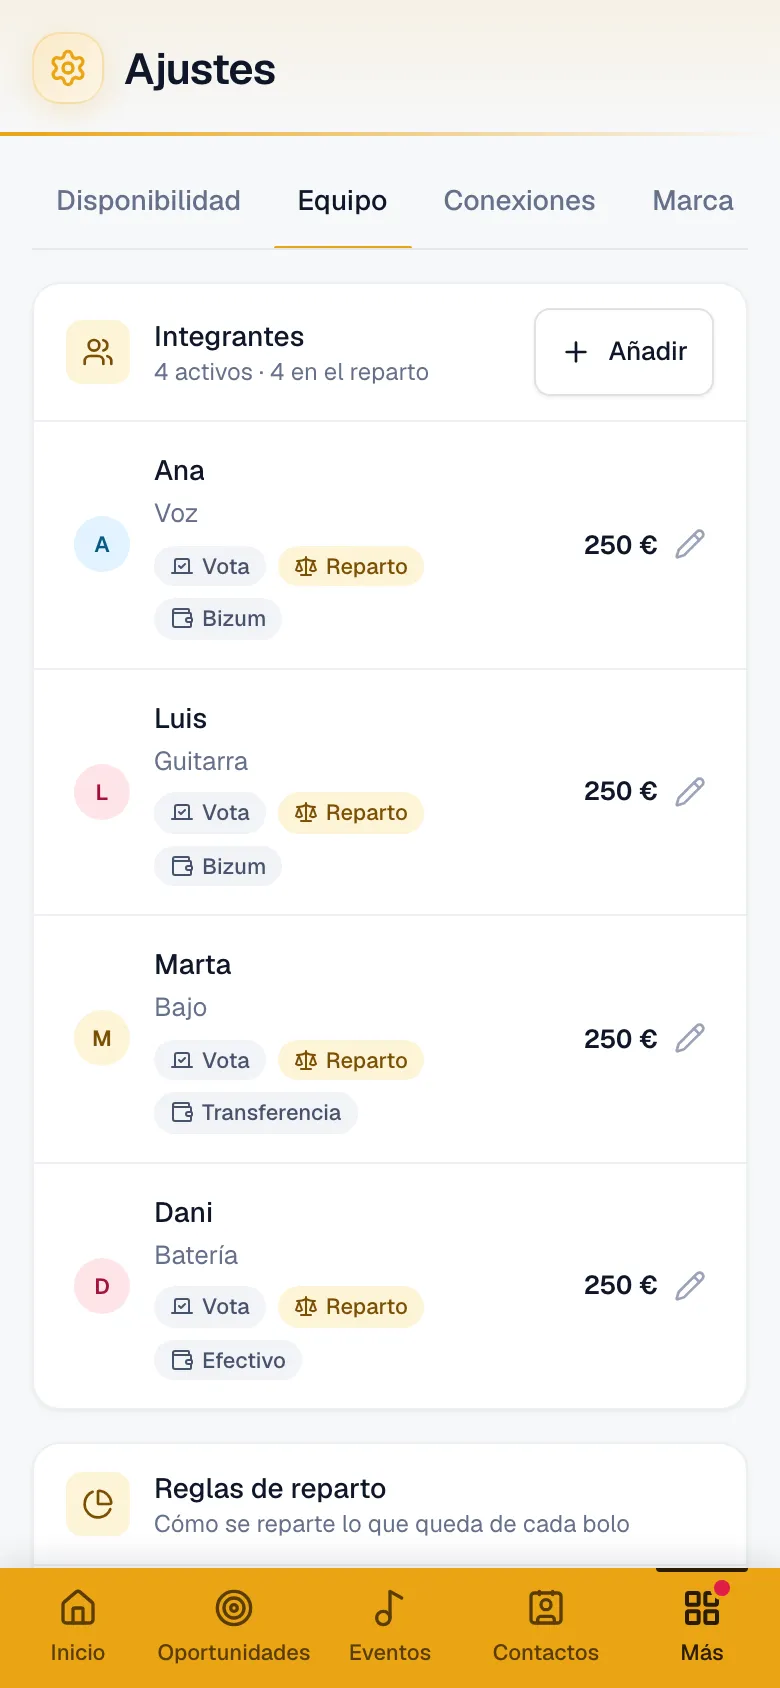Viewport: 780px width, 1688px height.
Task: Click Marta's avatar circle
Action: pos(102,1038)
